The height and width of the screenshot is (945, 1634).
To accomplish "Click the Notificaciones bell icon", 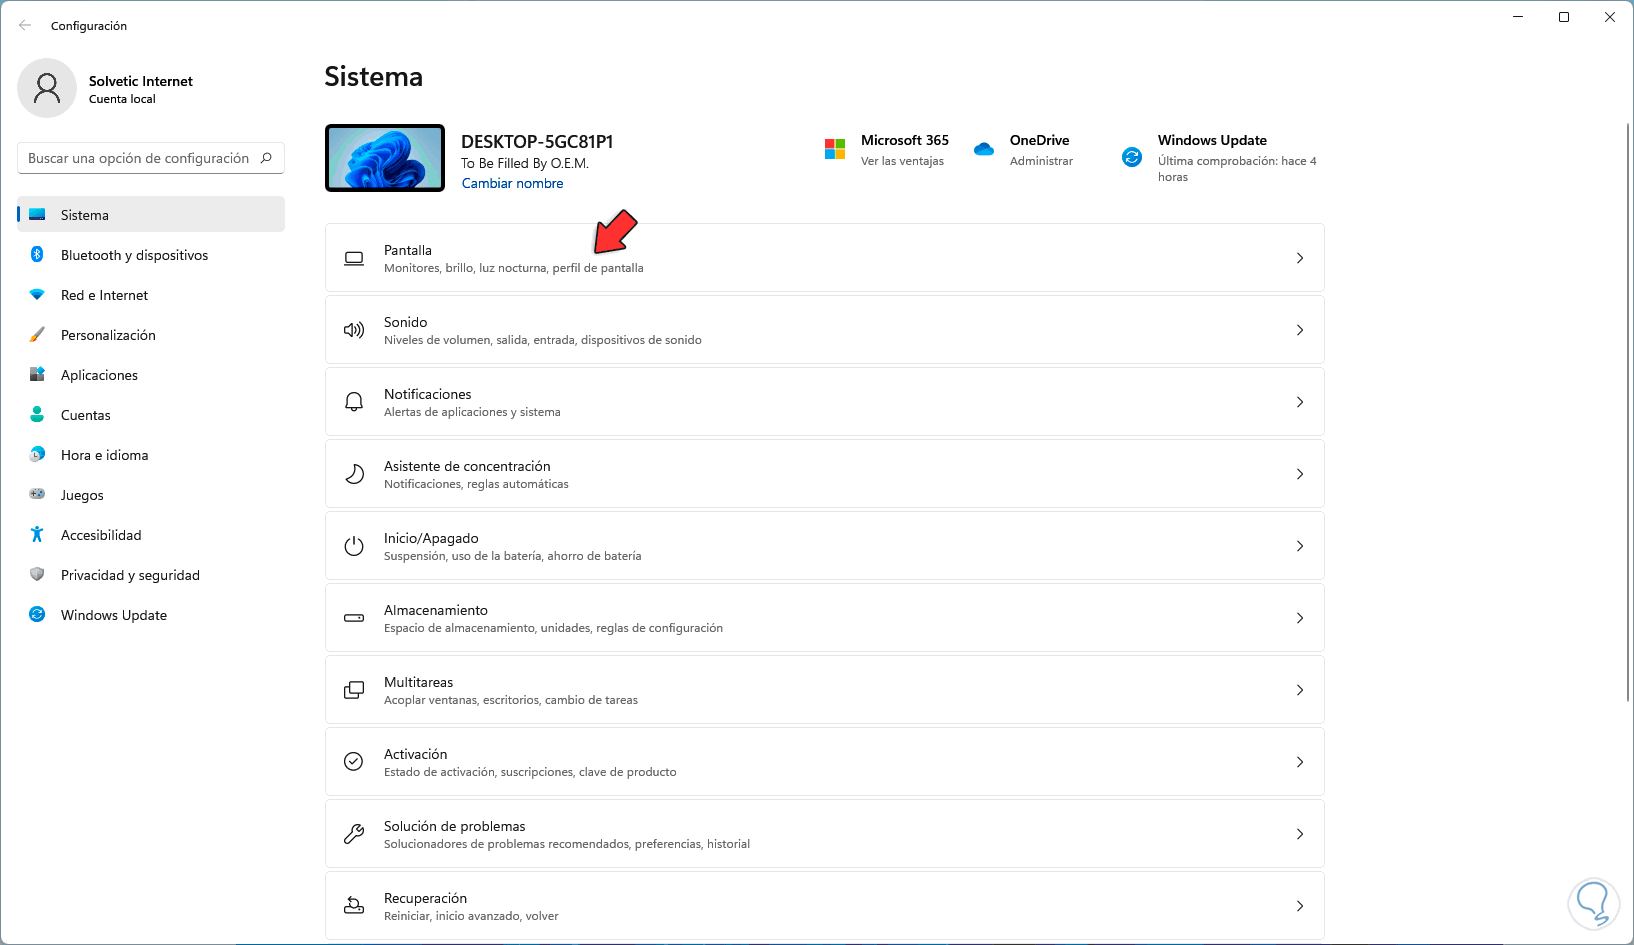I will [354, 402].
